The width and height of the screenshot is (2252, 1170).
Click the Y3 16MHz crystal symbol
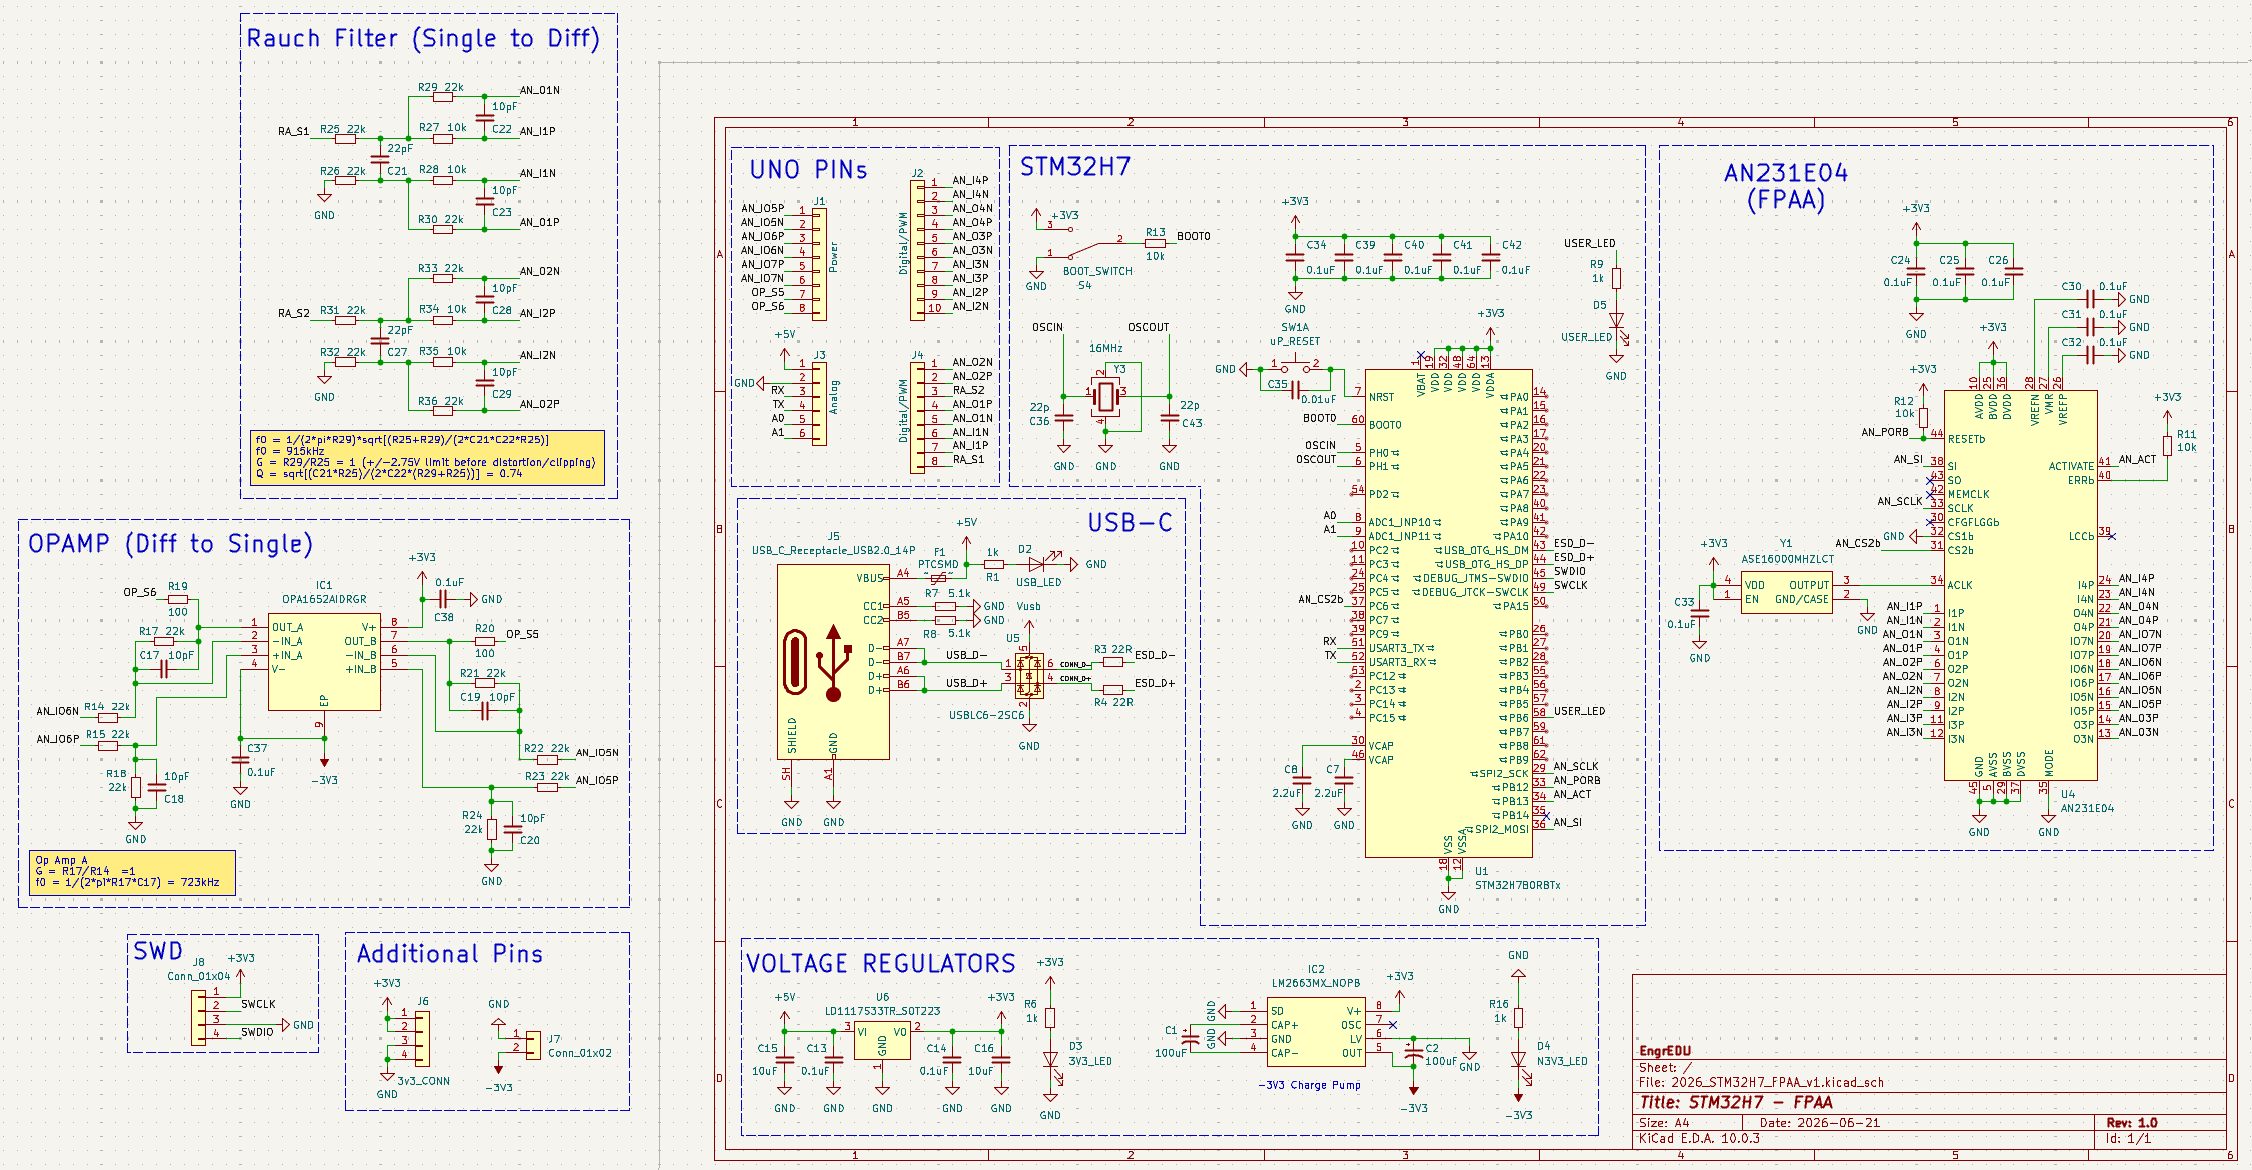(1106, 396)
